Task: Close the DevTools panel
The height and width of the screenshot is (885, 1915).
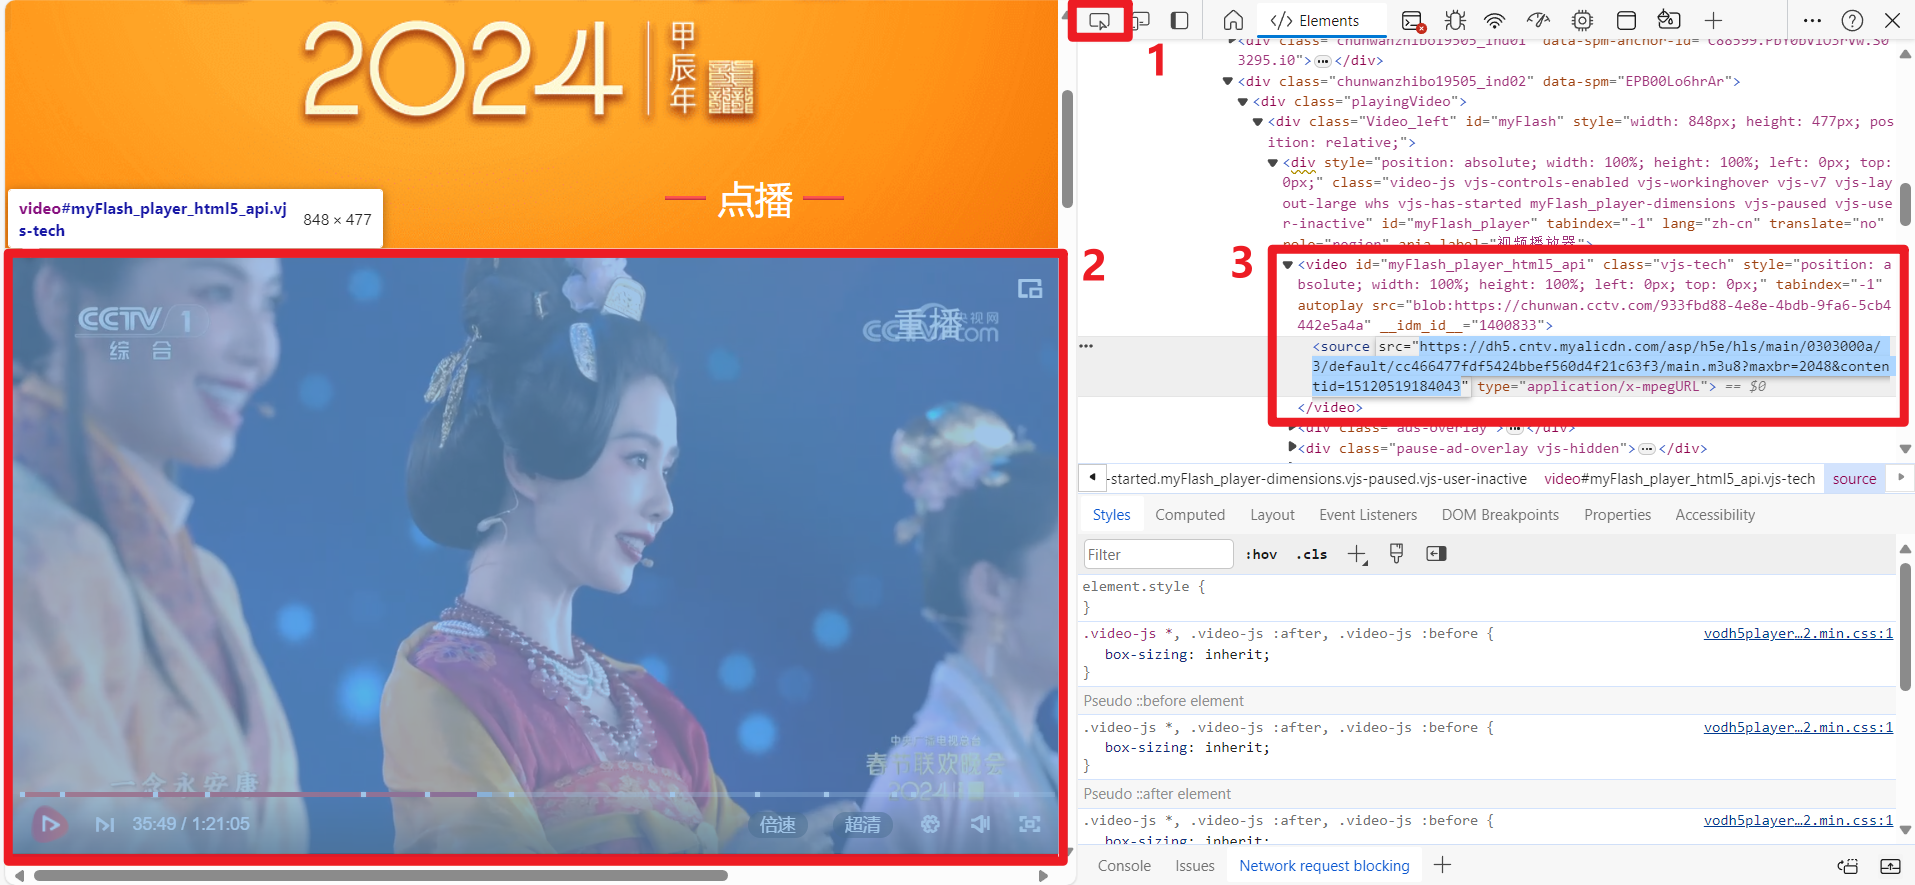Action: pos(1892,21)
